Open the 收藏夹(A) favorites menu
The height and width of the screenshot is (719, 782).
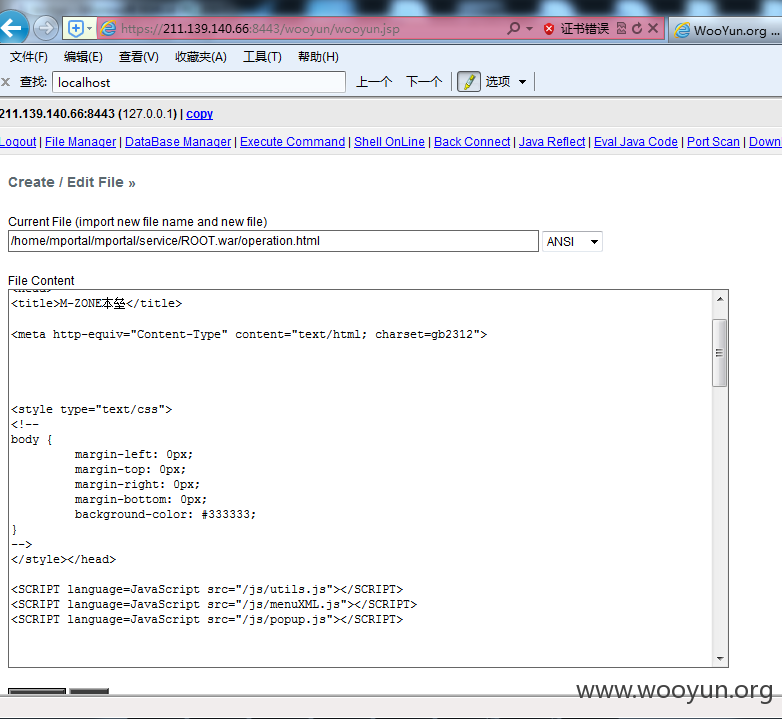(x=200, y=57)
